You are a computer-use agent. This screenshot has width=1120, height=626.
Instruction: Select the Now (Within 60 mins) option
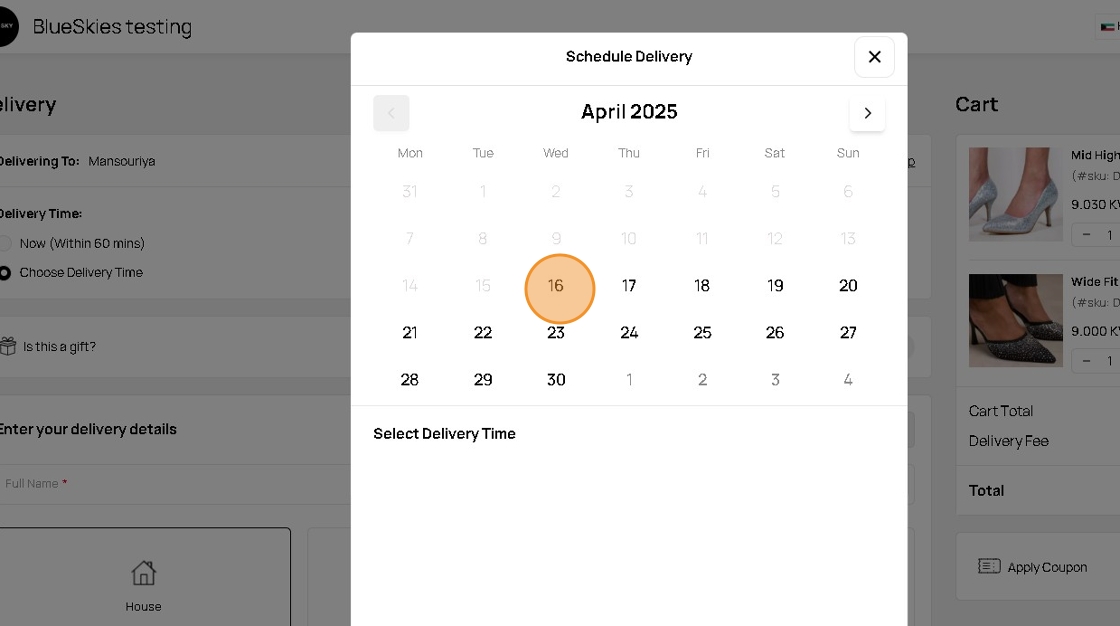pyautogui.click(x=6, y=243)
